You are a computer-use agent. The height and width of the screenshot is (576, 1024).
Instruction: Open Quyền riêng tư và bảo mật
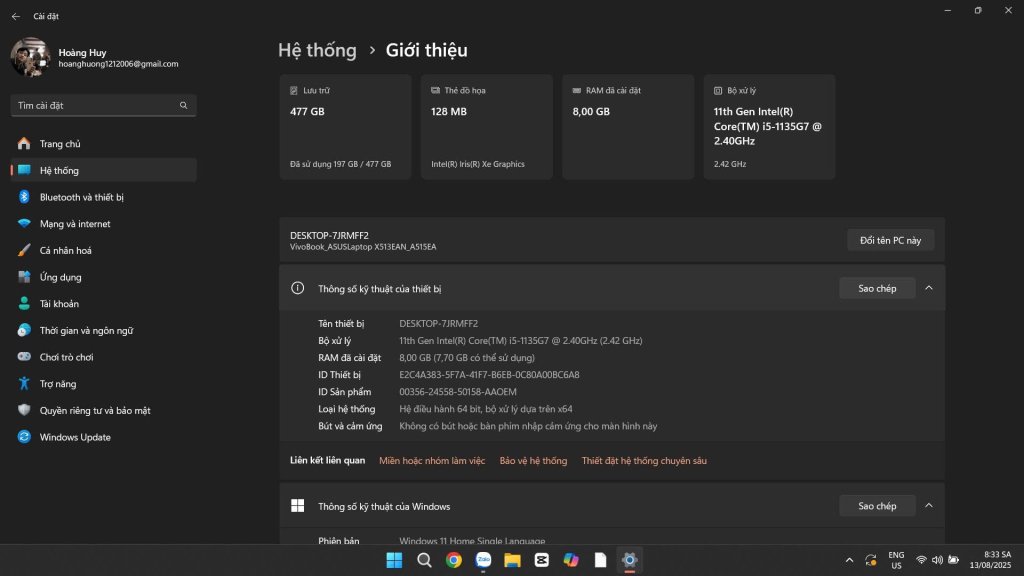click(103, 411)
